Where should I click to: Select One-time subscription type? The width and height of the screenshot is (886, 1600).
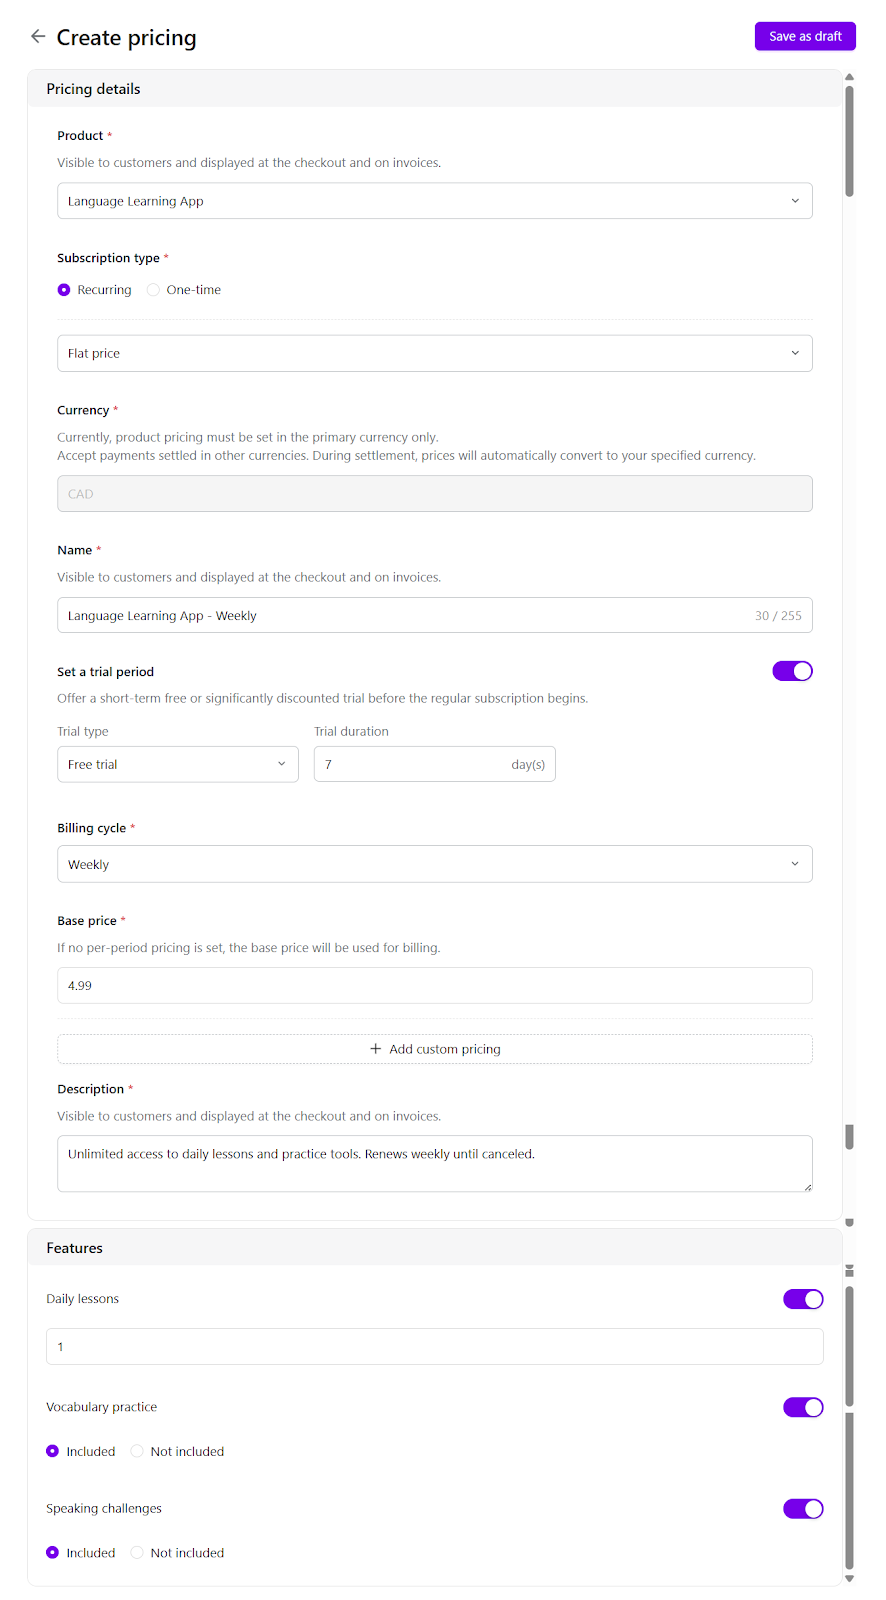[153, 290]
